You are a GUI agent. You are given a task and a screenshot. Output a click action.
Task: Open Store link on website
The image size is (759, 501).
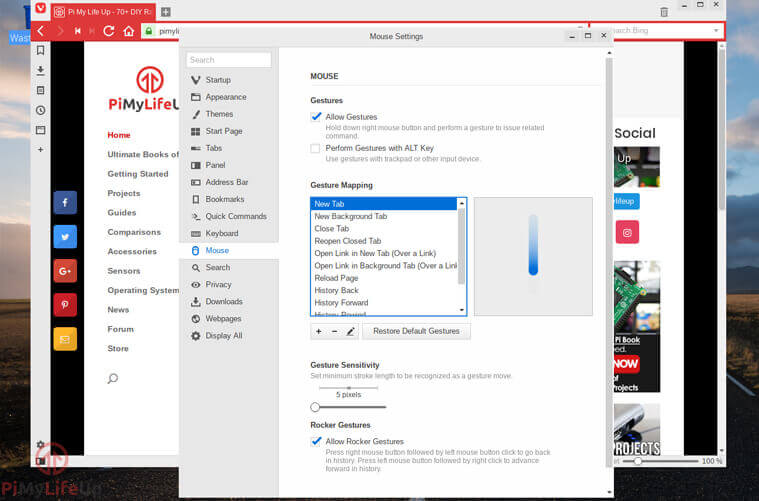[118, 349]
